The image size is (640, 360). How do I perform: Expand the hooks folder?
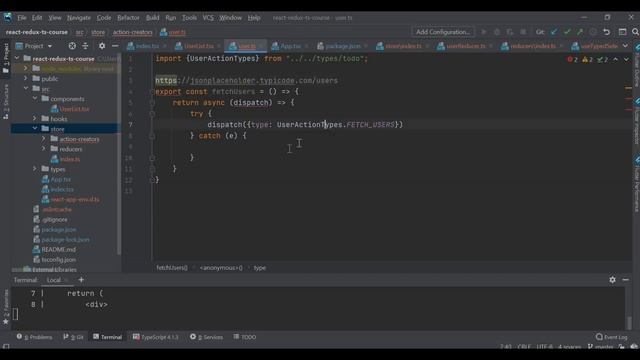tap(35, 119)
